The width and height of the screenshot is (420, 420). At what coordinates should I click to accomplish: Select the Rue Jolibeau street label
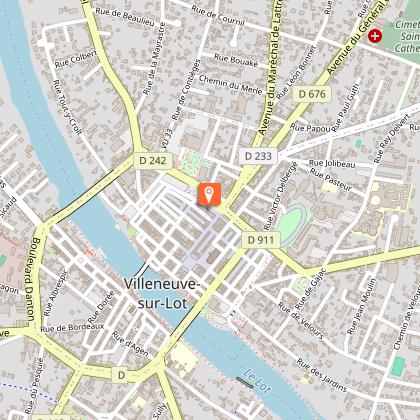click(332, 164)
